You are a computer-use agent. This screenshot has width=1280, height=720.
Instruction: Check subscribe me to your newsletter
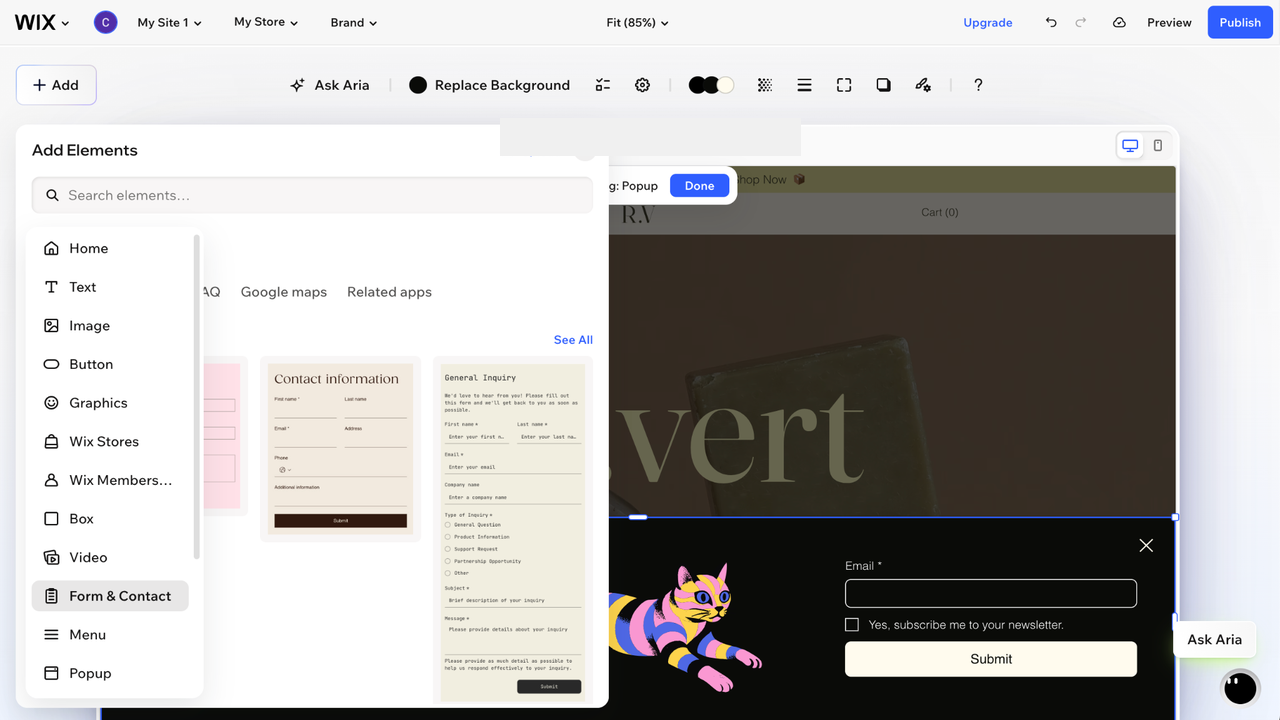tap(852, 624)
